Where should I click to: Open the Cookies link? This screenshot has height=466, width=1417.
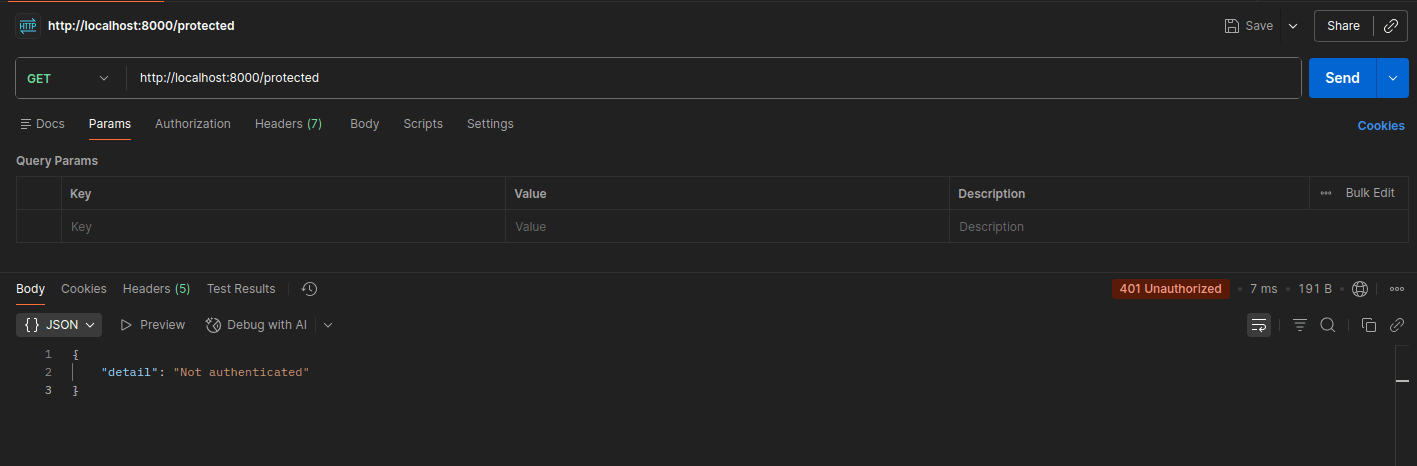1381,126
